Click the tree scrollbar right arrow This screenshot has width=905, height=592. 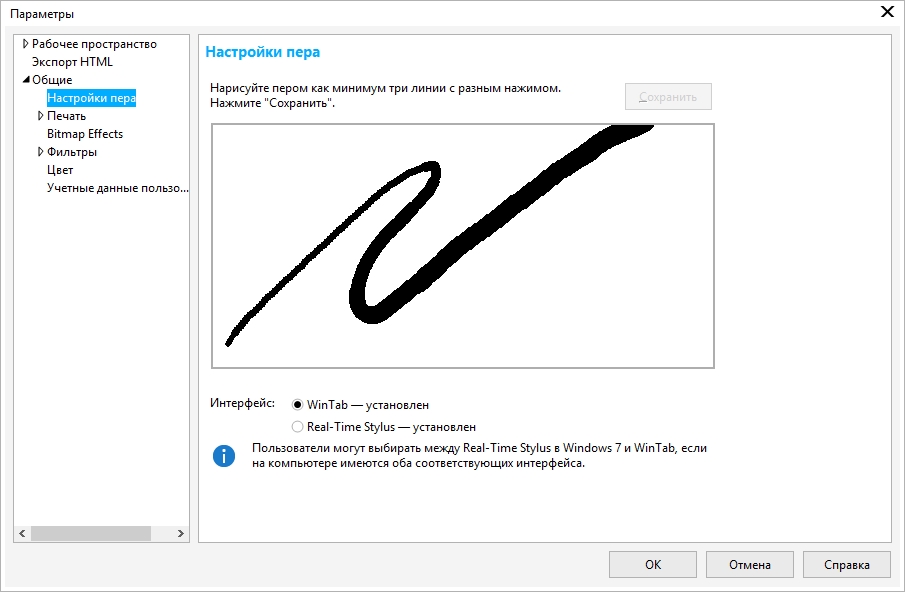pos(181,533)
